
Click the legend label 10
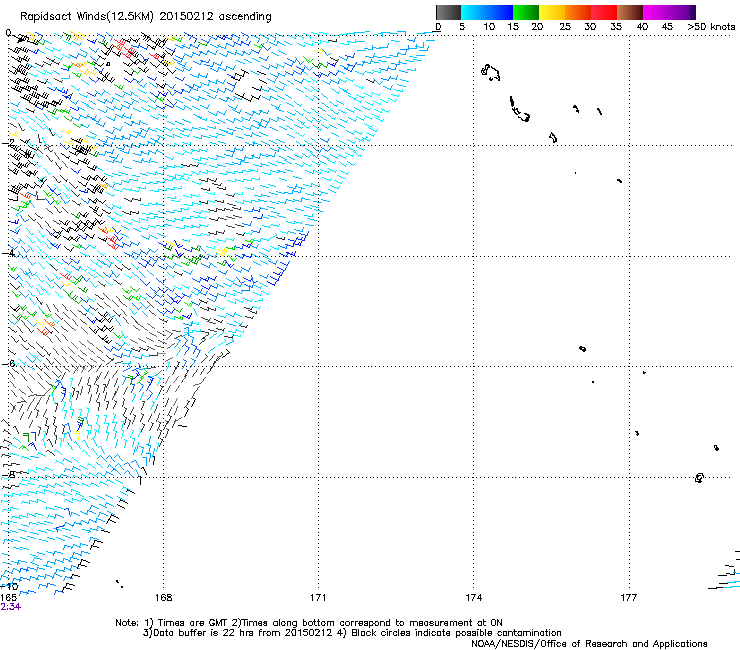(489, 27)
